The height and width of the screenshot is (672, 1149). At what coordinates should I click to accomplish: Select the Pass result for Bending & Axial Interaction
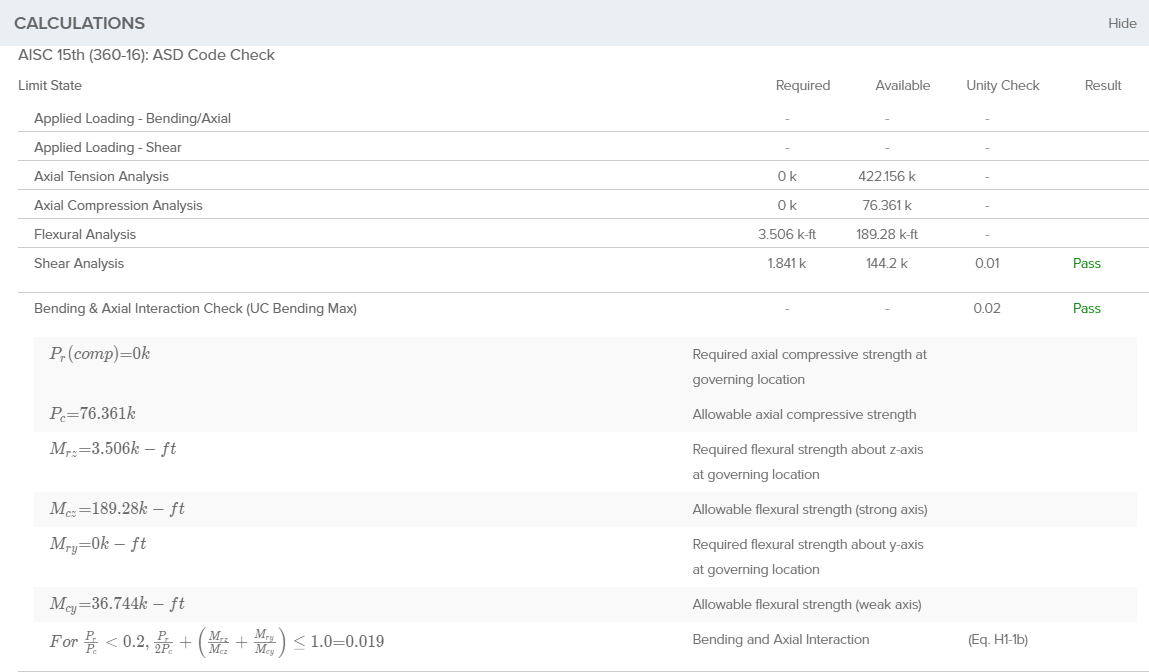pyautogui.click(x=1086, y=308)
